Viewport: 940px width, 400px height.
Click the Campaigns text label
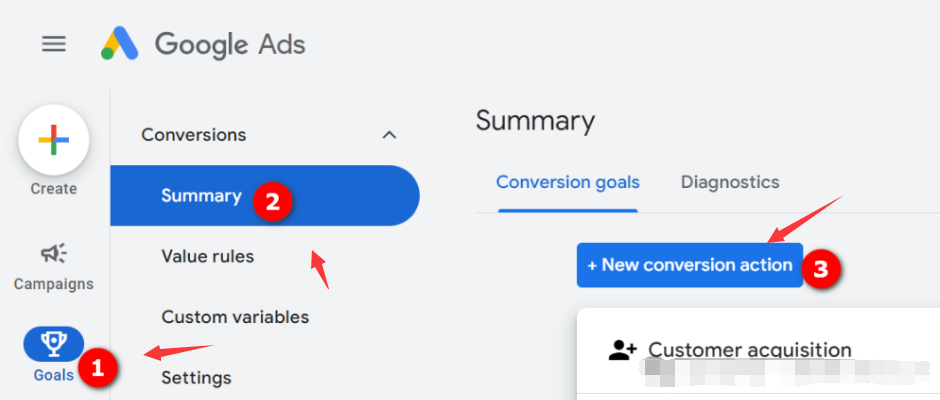click(54, 284)
